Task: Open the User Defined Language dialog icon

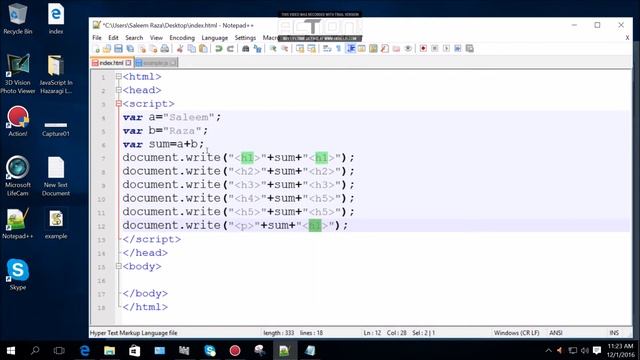Action: pos(362,49)
